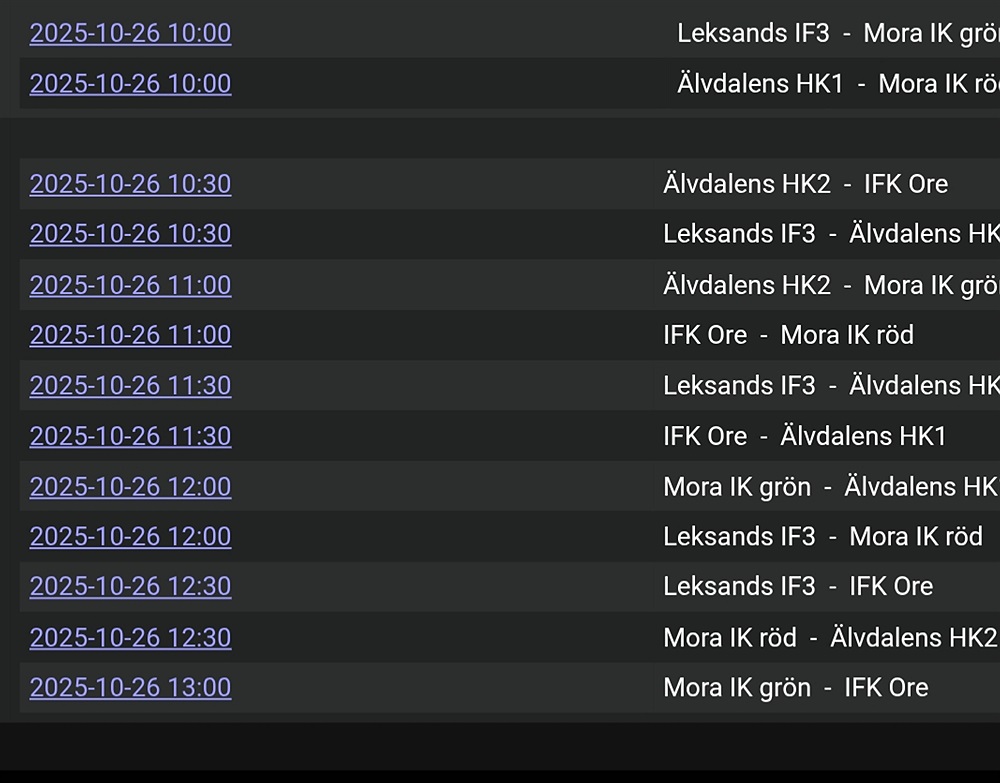1000x783 pixels.
Task: Click the Mora IK röd - Älvdalens HK2 match text
Action: pyautogui.click(x=829, y=638)
